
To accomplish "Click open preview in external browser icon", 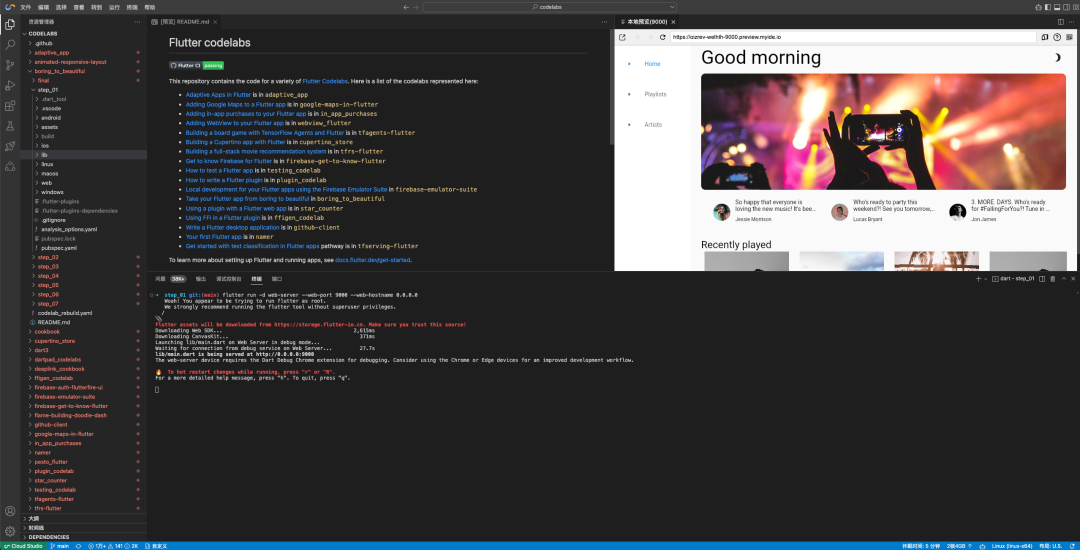I will click(x=622, y=37).
